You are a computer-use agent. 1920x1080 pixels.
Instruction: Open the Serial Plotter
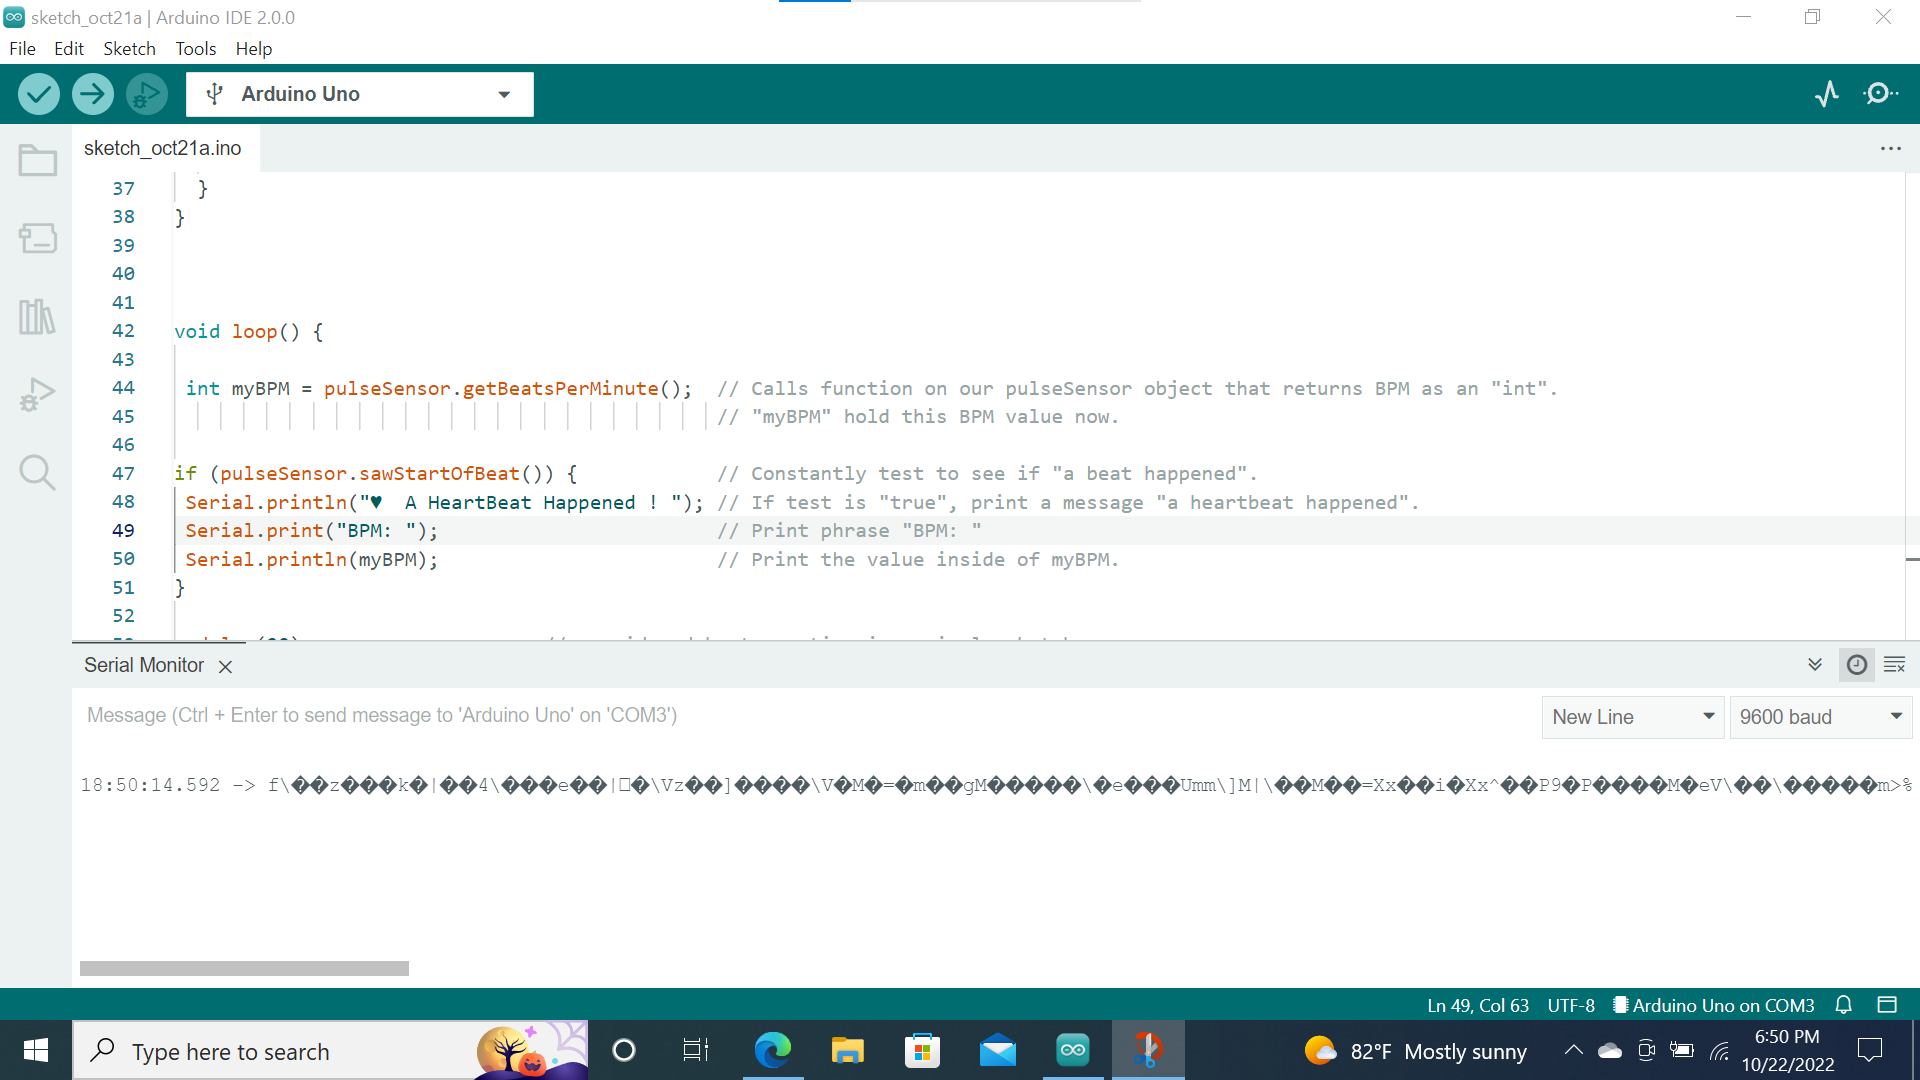[1827, 93]
